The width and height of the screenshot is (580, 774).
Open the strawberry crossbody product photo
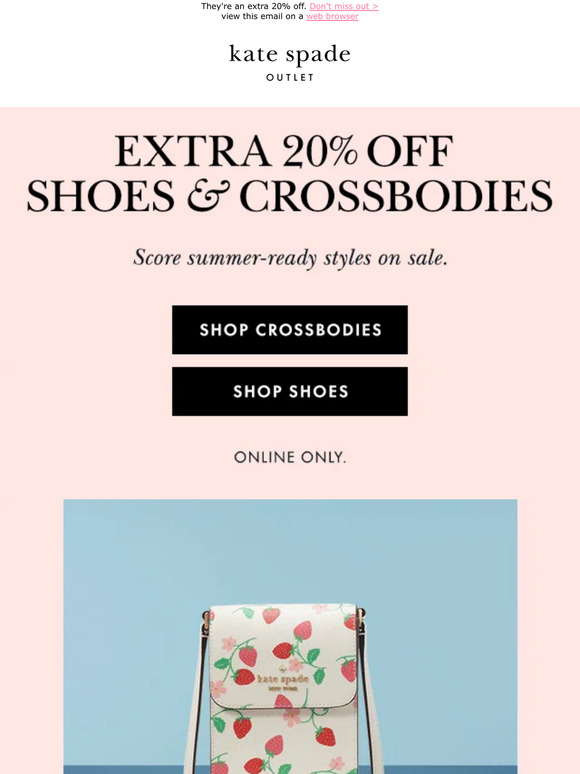pyautogui.click(x=290, y=637)
